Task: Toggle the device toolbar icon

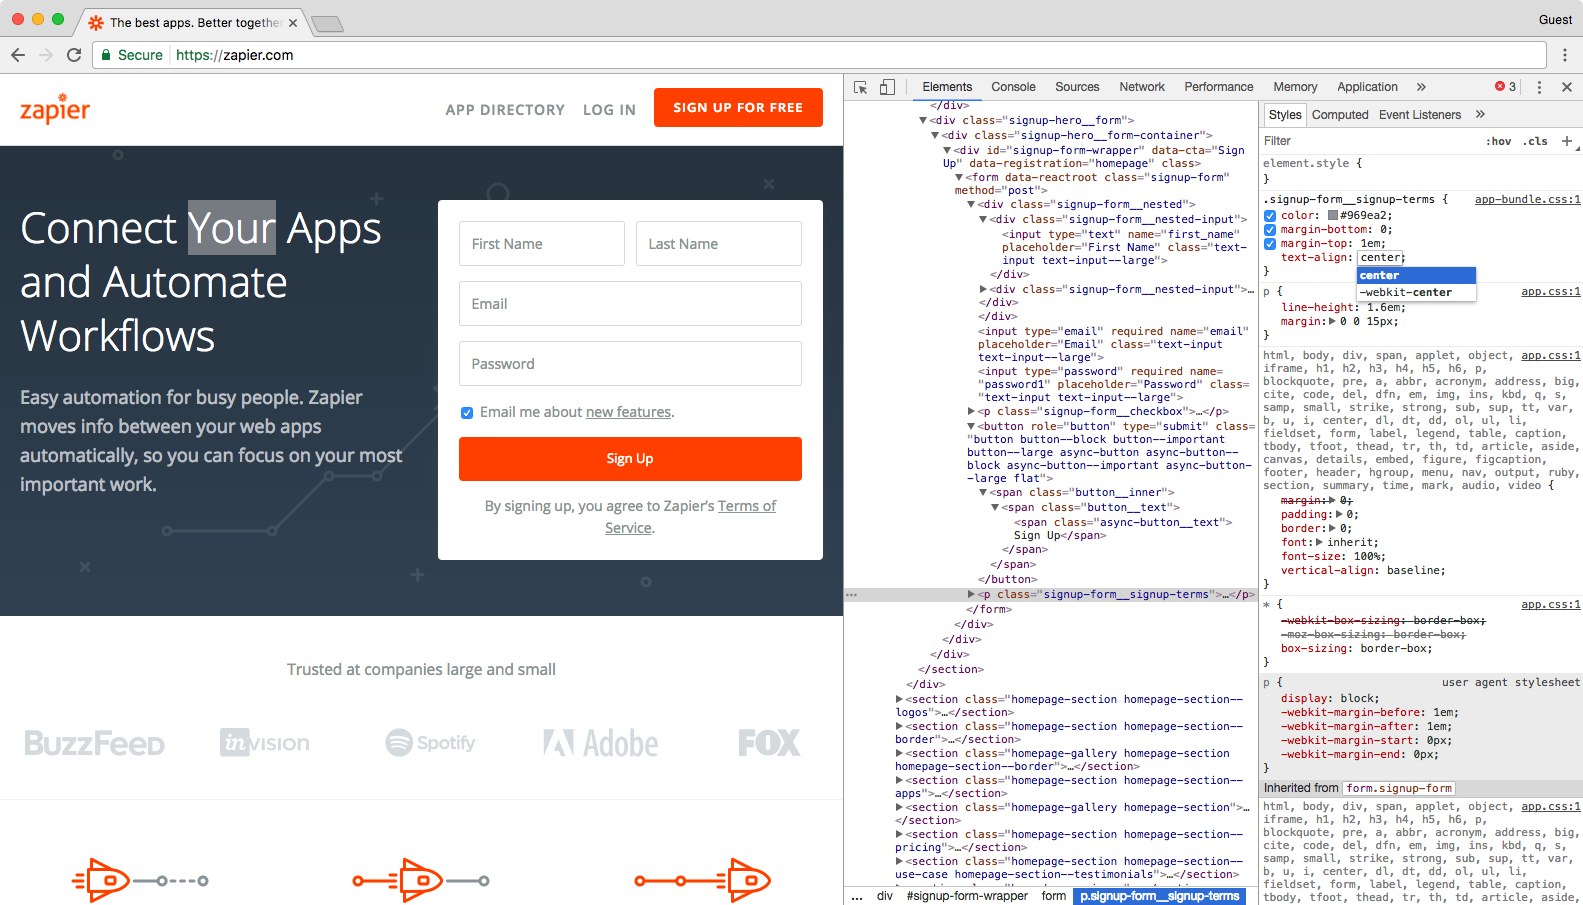Action: click(887, 87)
